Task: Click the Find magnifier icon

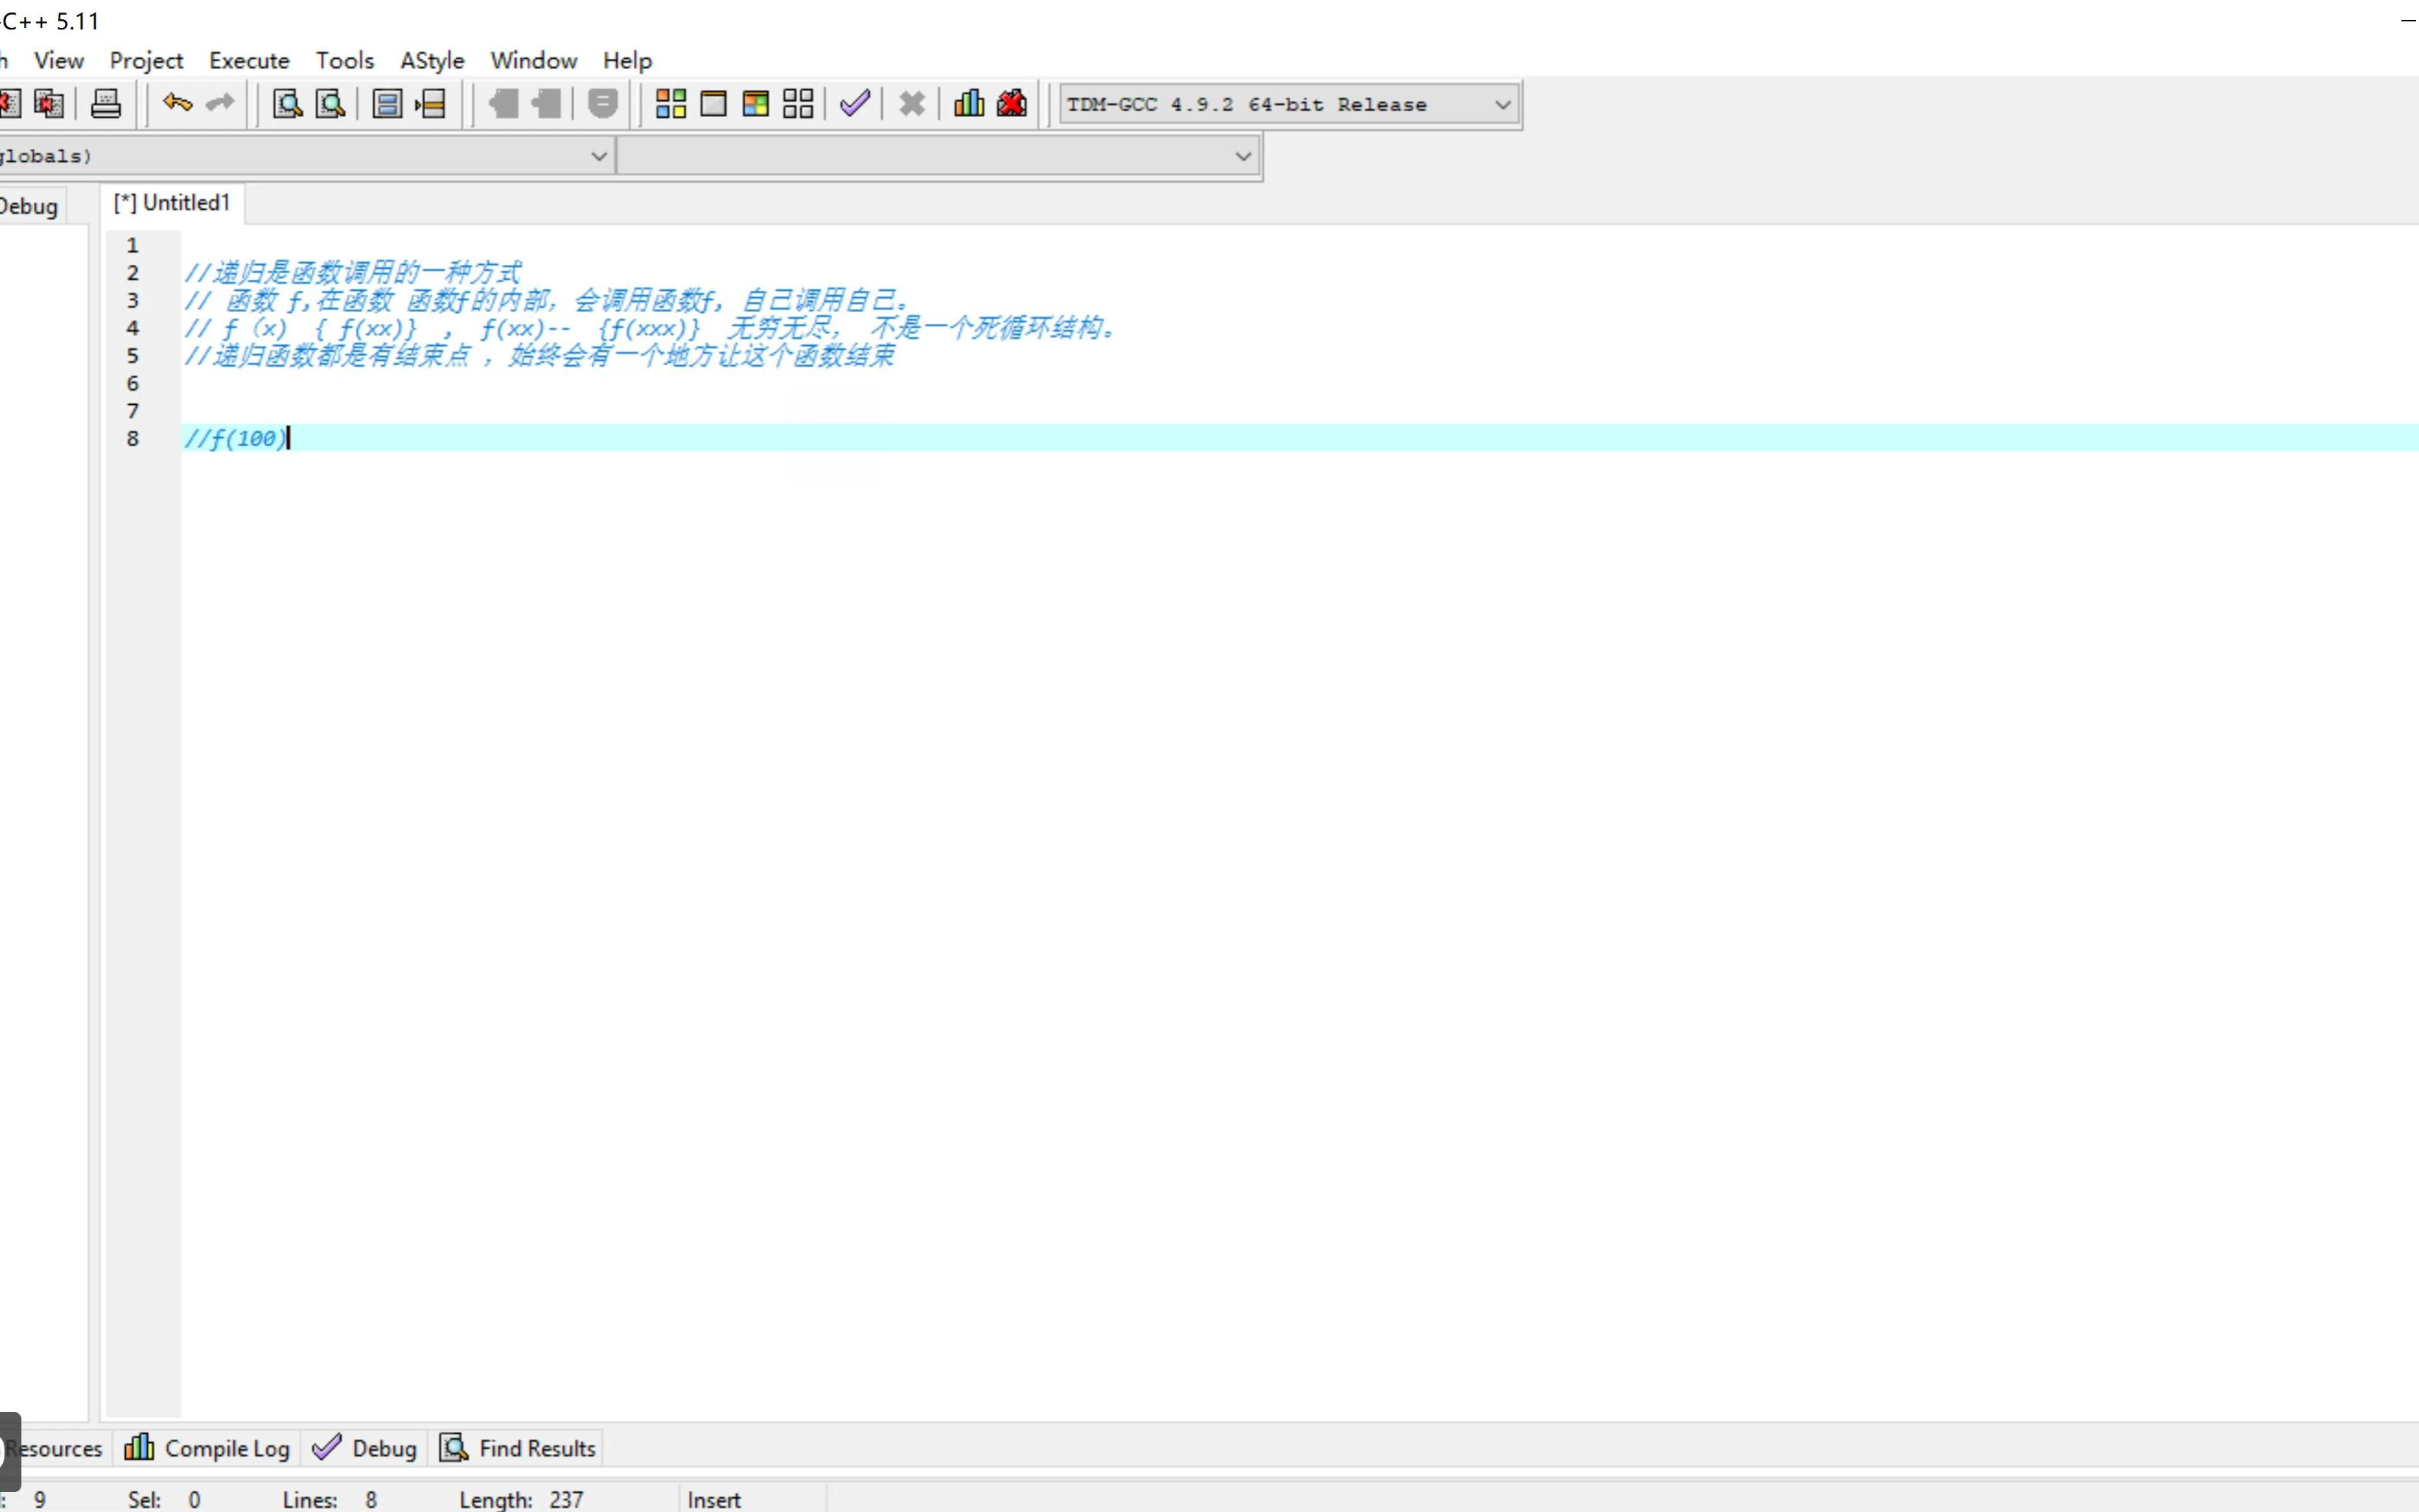Action: pos(288,104)
